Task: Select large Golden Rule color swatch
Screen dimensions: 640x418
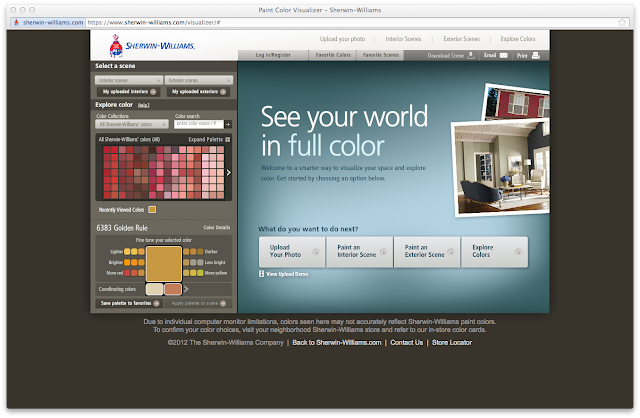Action: [164, 264]
